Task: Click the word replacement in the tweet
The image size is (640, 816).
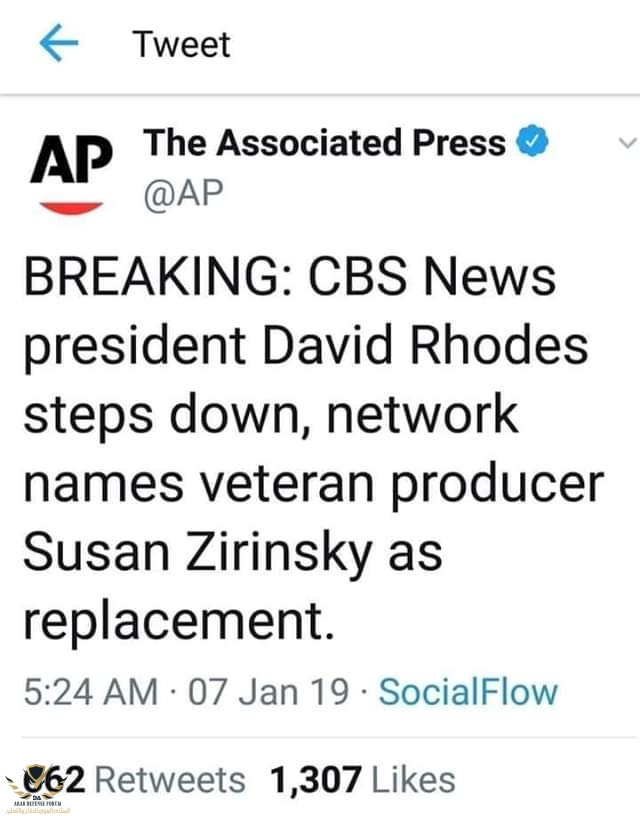Action: tap(175, 622)
